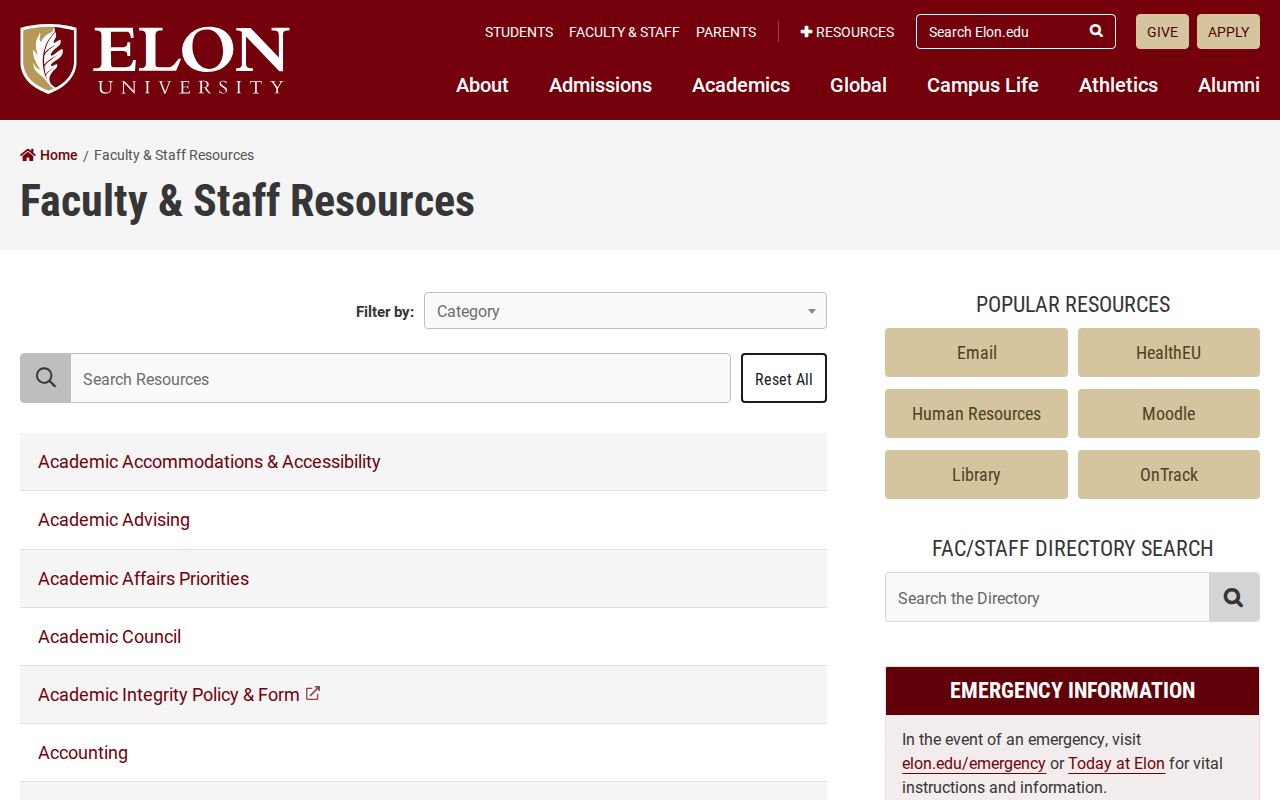Open the Academic Advising link

pyautogui.click(x=114, y=519)
